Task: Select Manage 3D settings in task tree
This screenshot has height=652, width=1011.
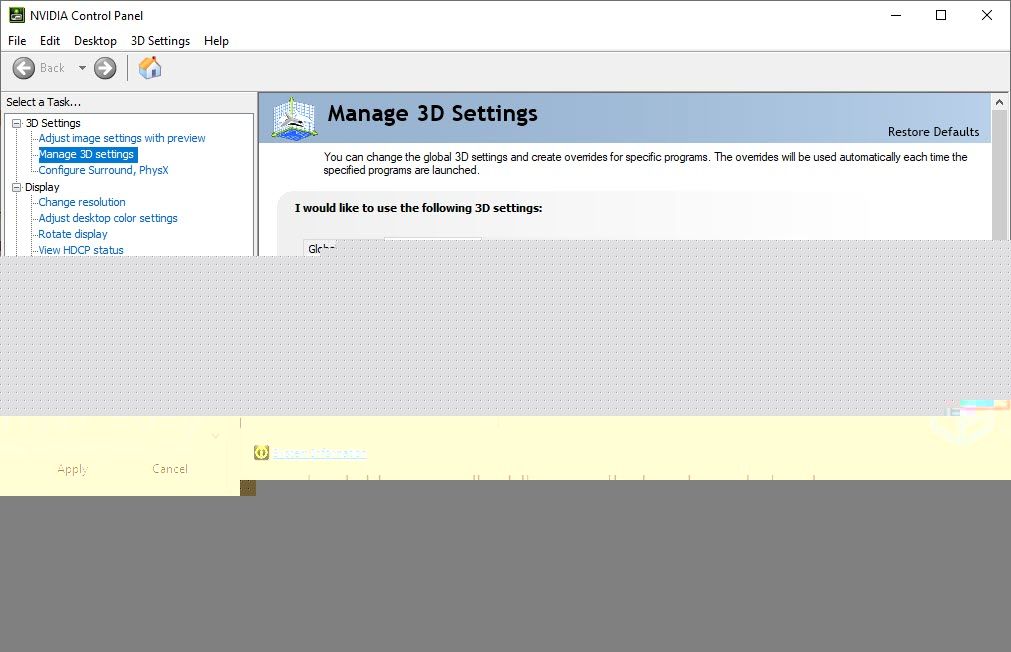Action: (86, 154)
